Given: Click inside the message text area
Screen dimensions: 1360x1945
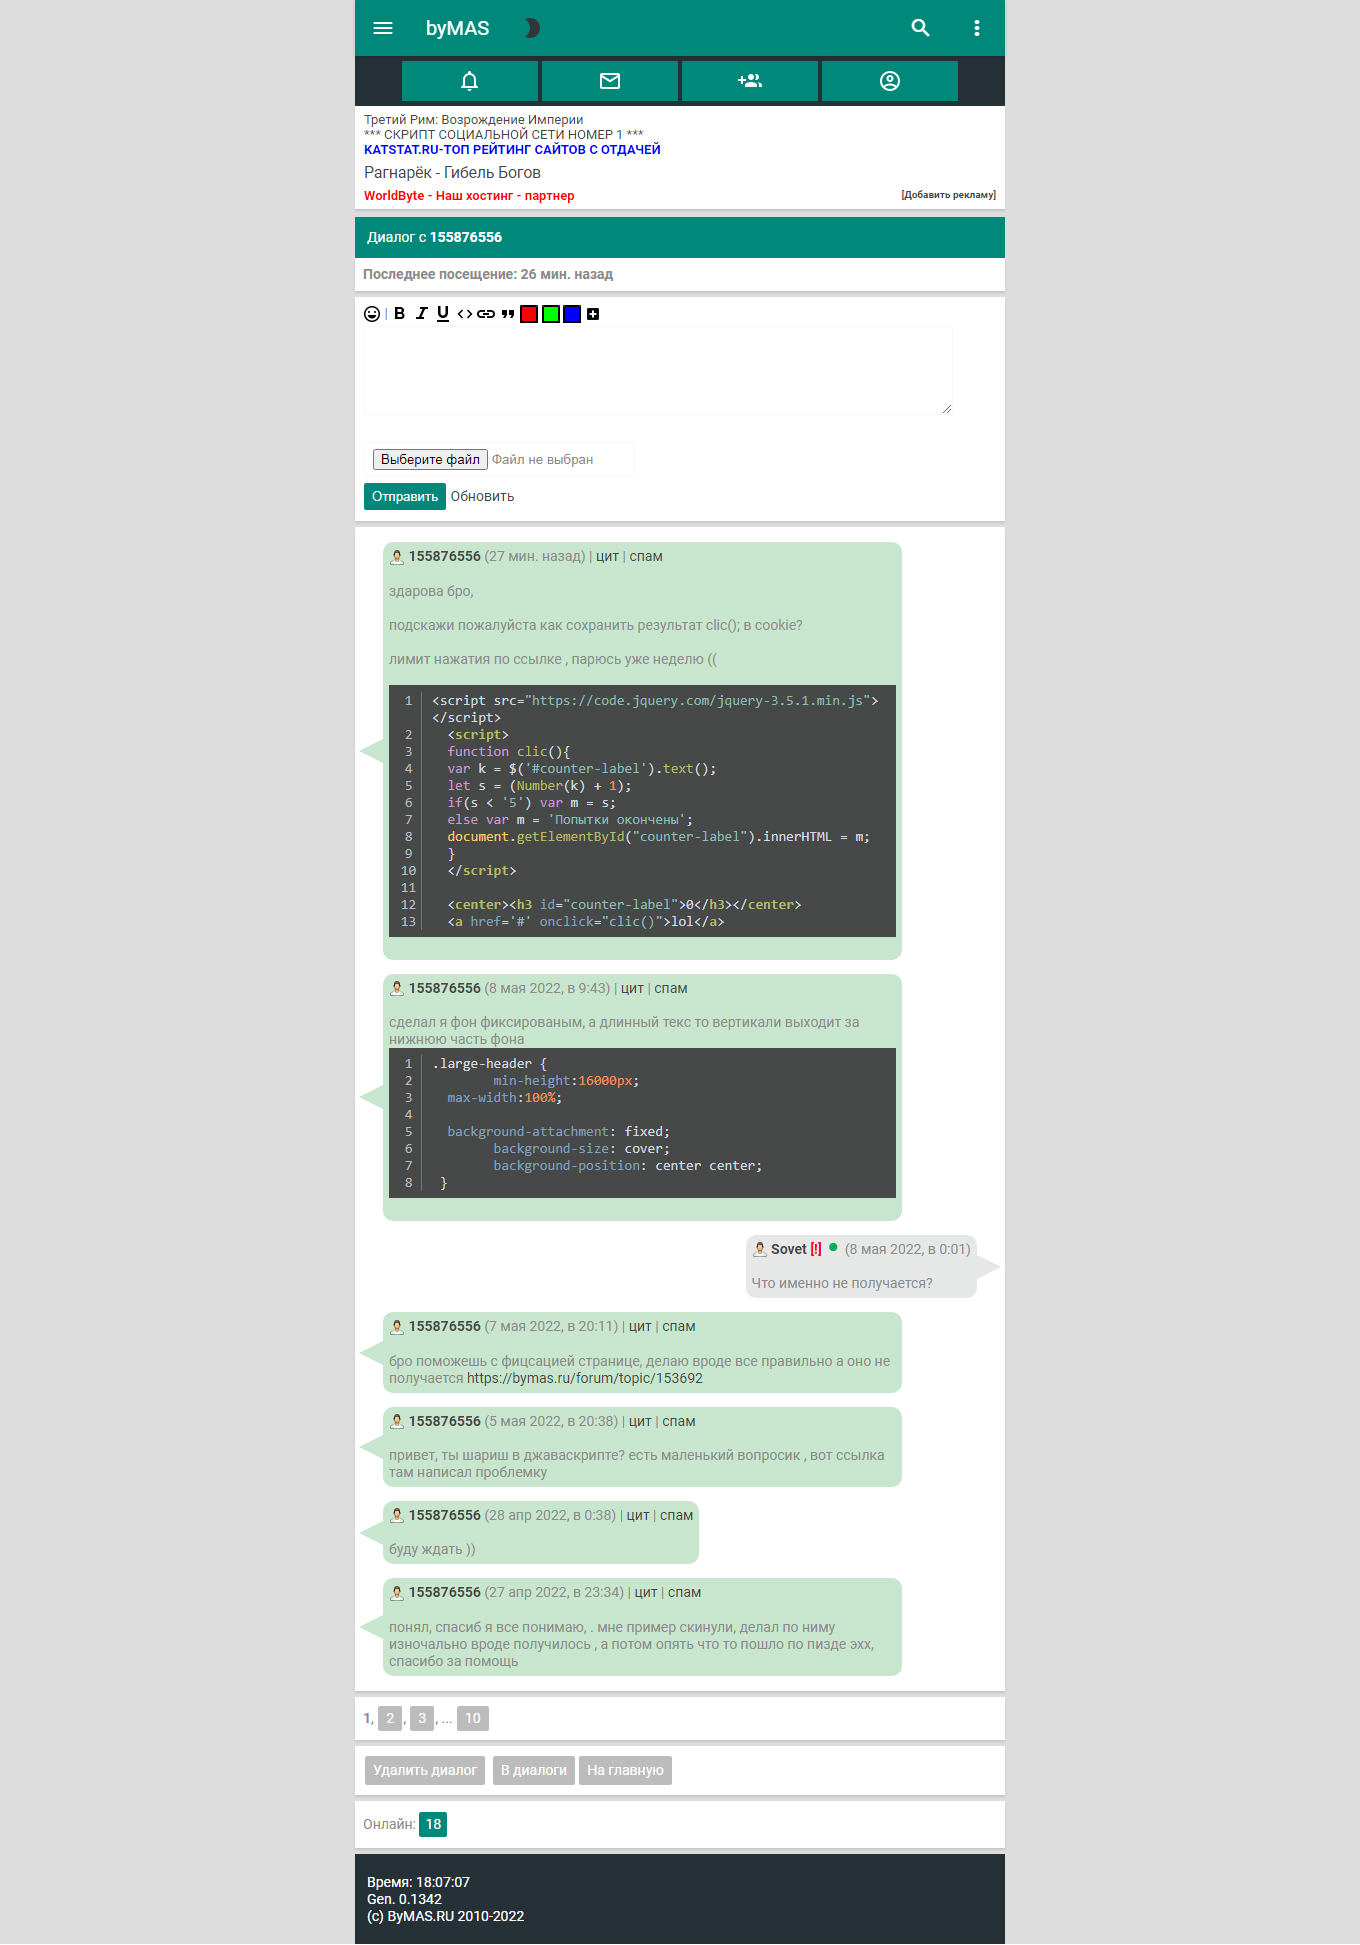Looking at the screenshot, I should tap(658, 370).
